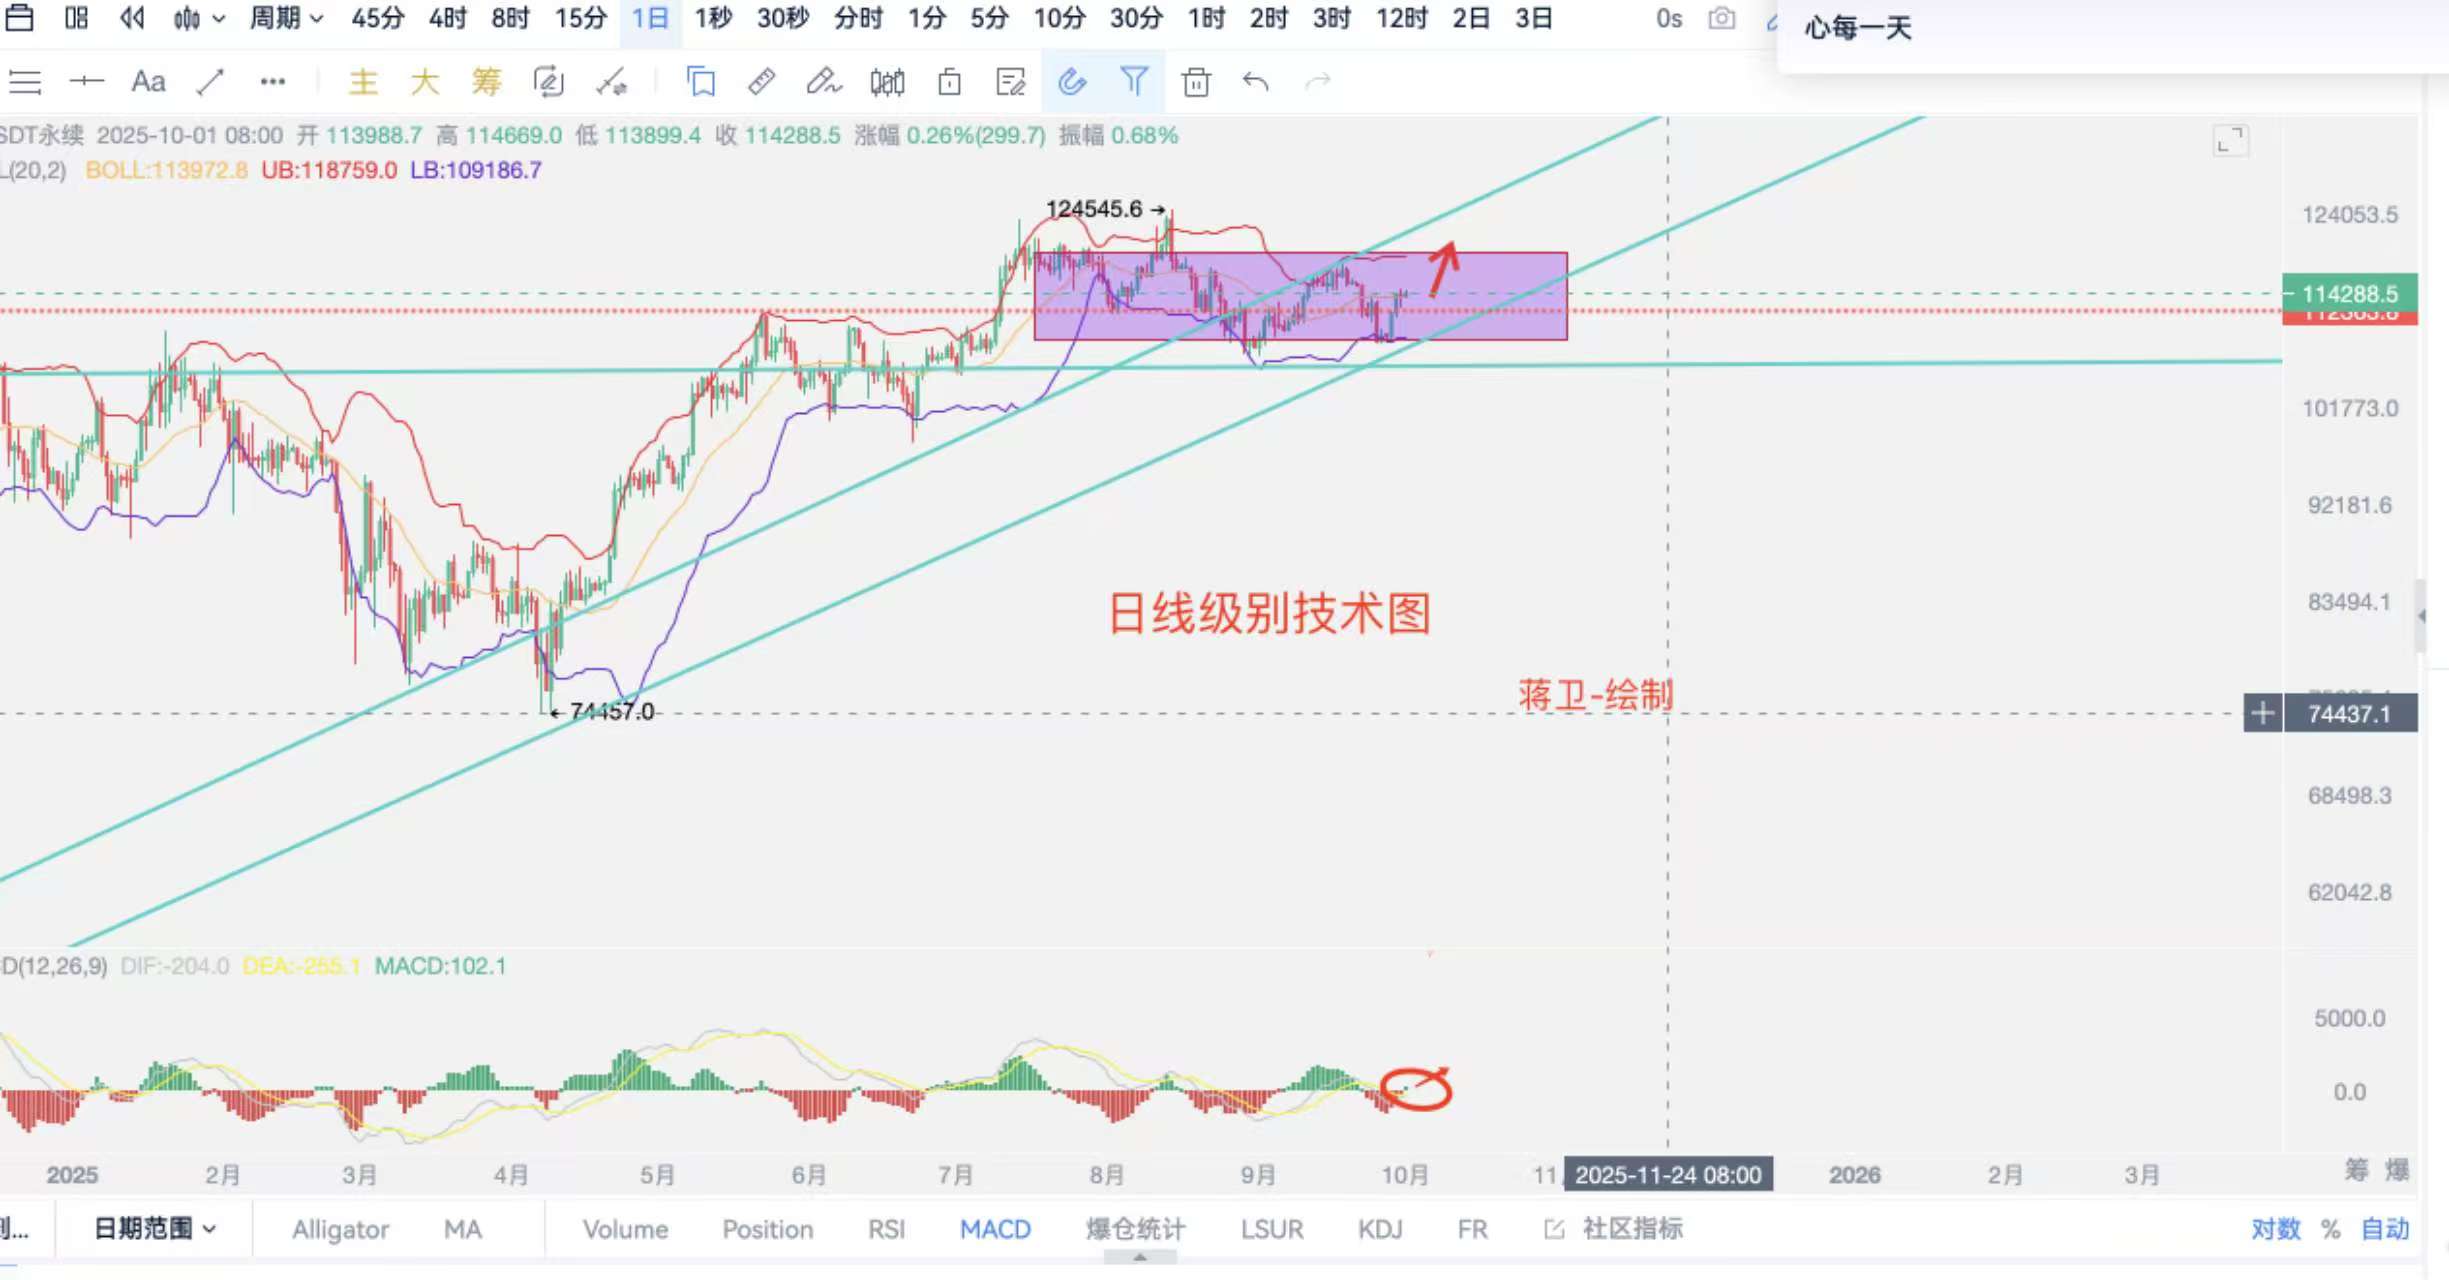2449x1280 pixels.
Task: Open the multi-chart layout icon
Action: pyautogui.click(x=76, y=18)
